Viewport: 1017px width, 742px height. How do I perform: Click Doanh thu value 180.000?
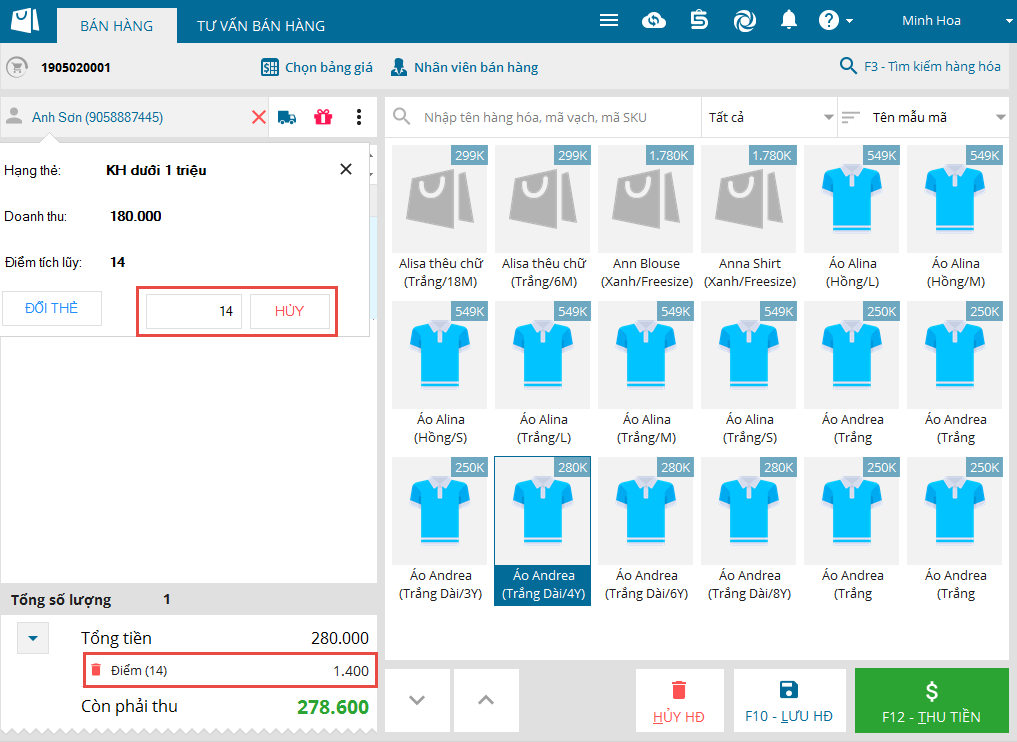pyautogui.click(x=136, y=216)
